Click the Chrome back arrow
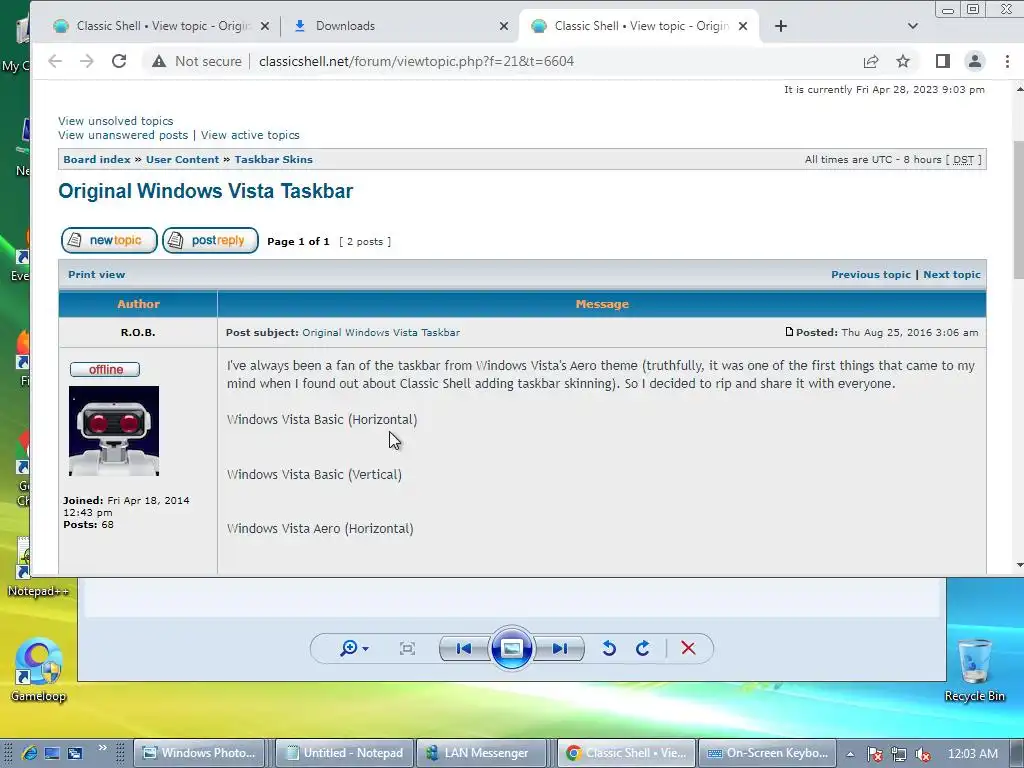1024x768 pixels. click(55, 61)
